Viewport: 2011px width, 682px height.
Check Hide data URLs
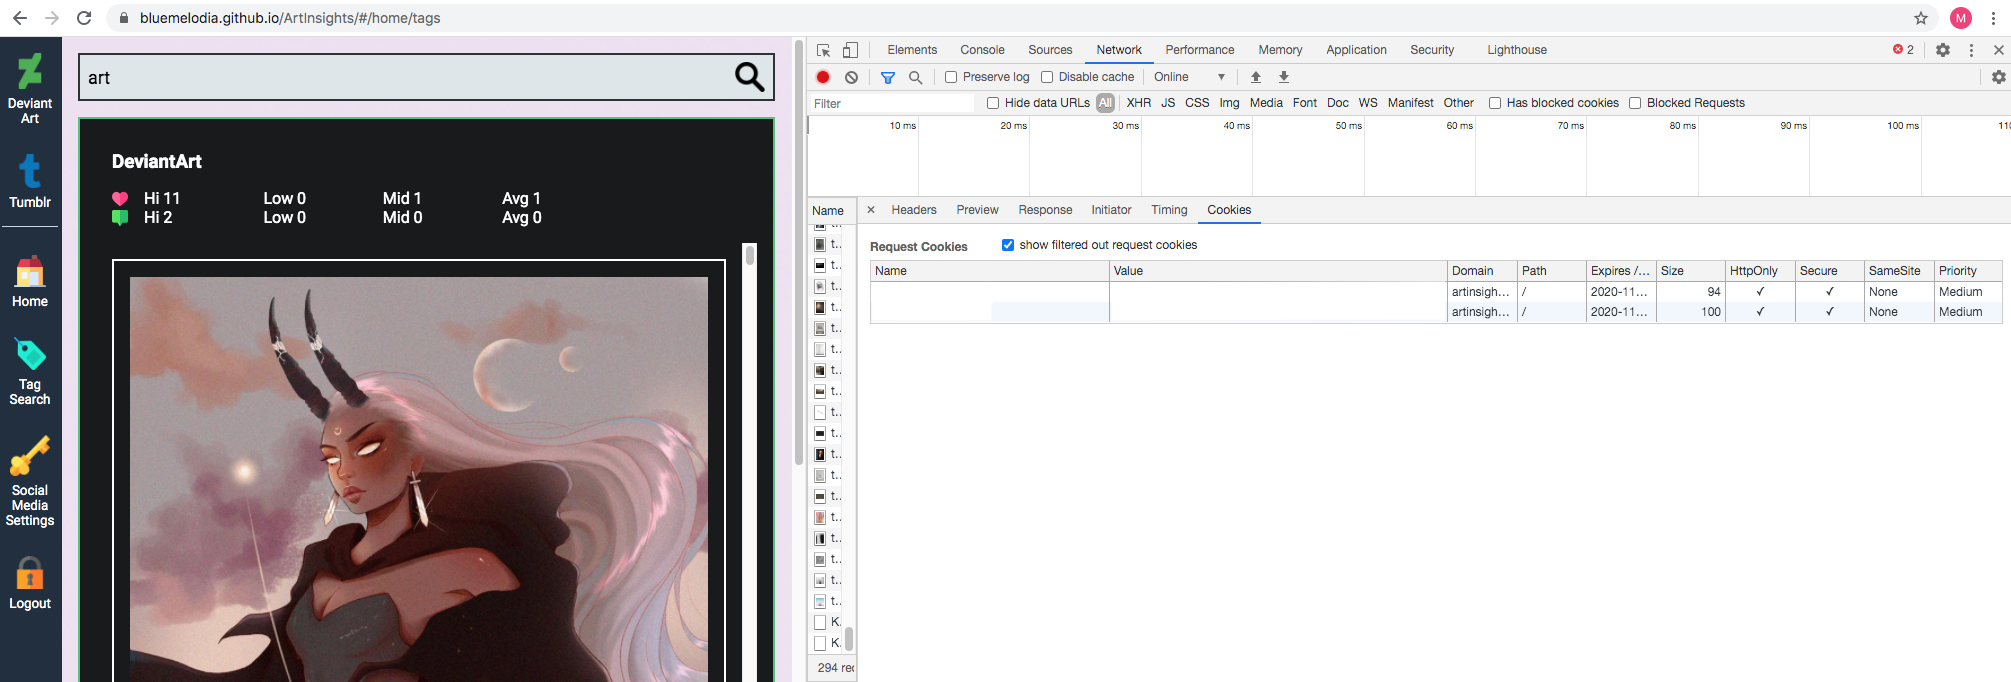(993, 103)
